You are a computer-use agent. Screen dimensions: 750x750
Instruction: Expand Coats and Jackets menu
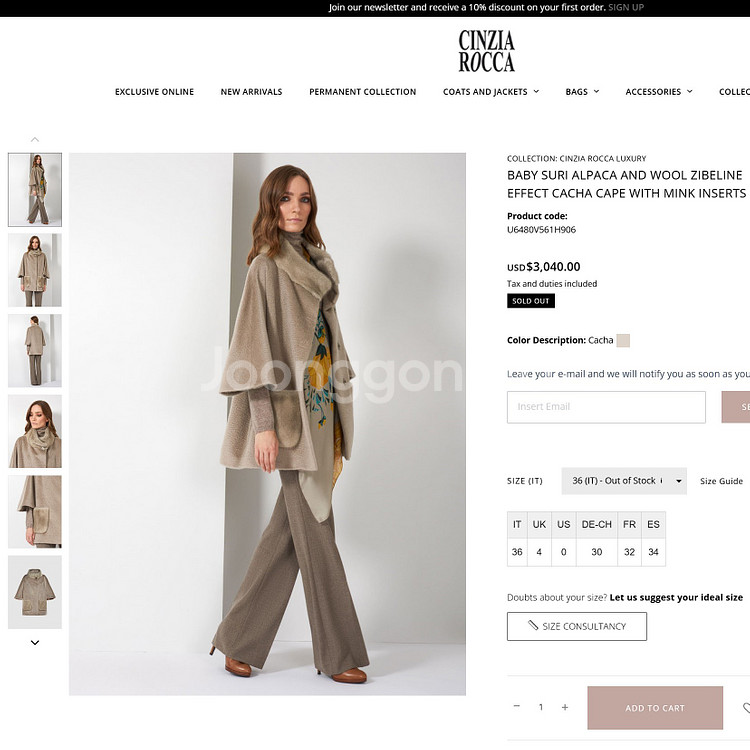tap(491, 91)
